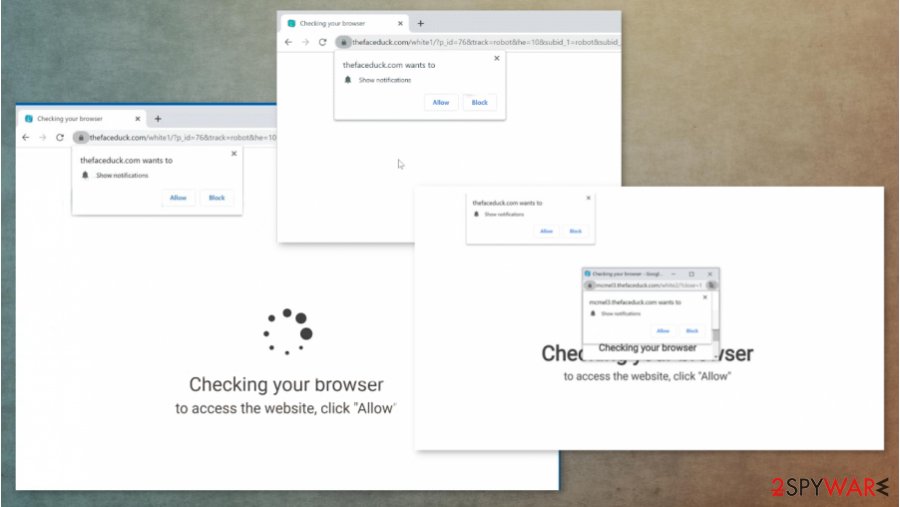Click 'Checking your browser' text in small popup
This screenshot has width=900, height=507.
pyautogui.click(x=647, y=348)
